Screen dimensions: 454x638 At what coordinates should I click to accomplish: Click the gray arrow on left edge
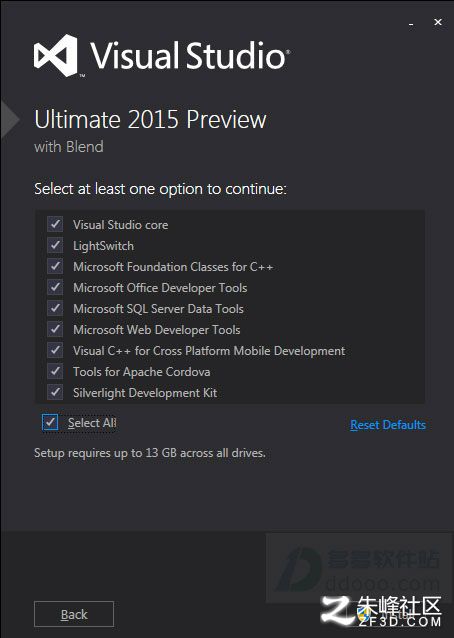(x=10, y=119)
